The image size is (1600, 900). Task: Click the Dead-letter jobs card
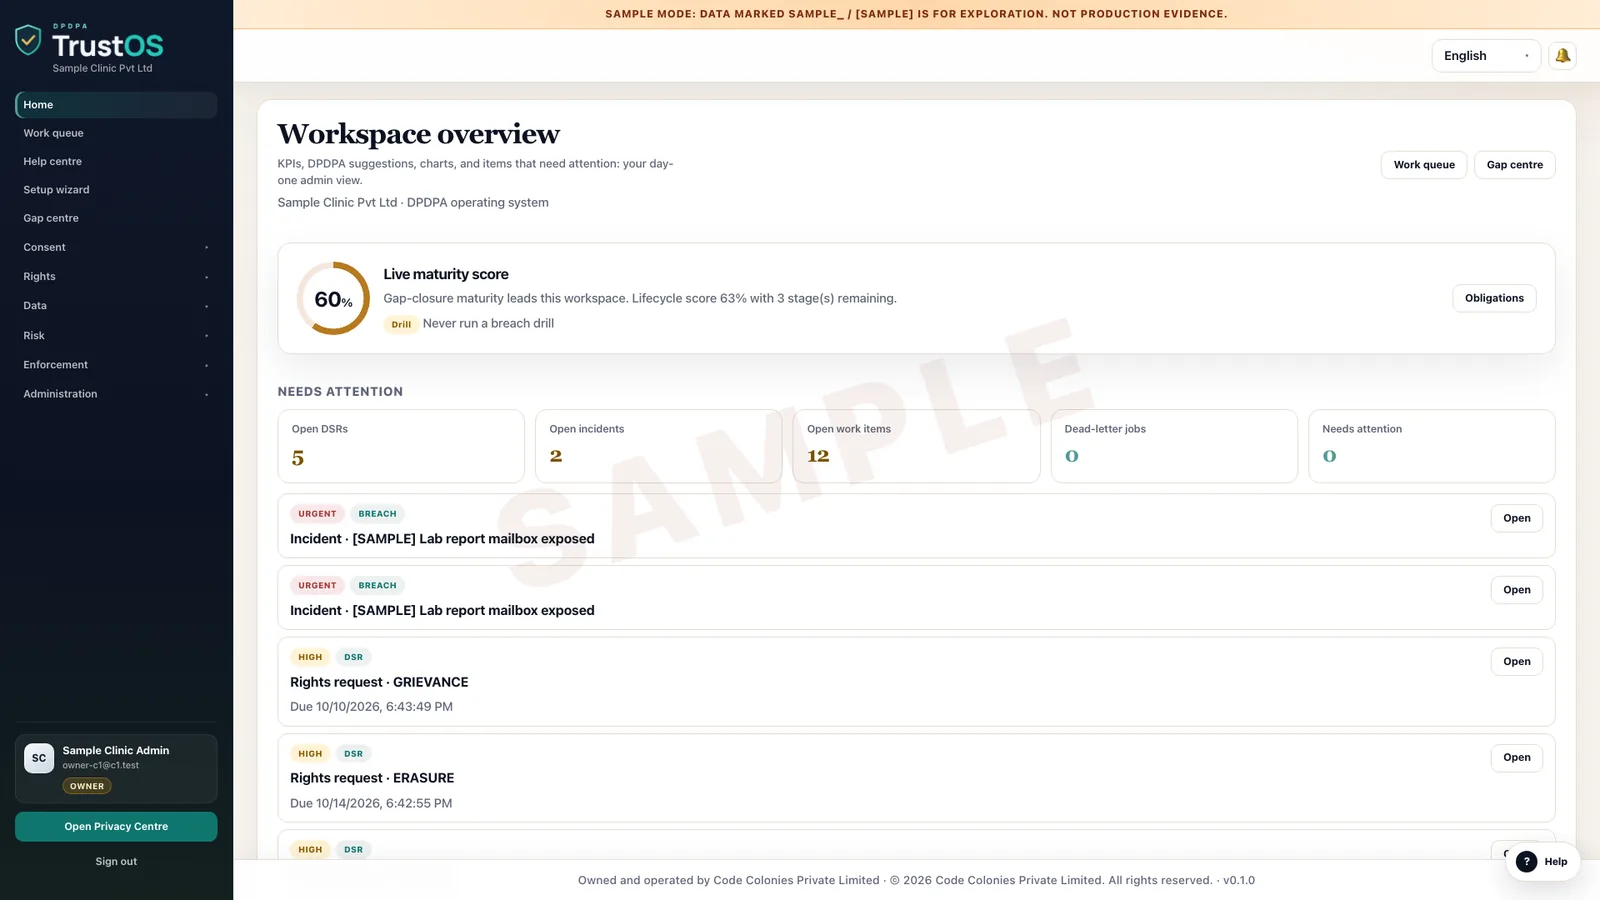[1174, 446]
